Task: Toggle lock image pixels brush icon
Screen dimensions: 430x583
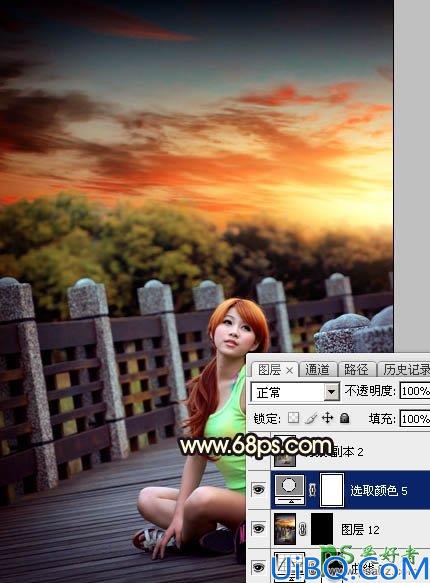Action: (x=311, y=419)
